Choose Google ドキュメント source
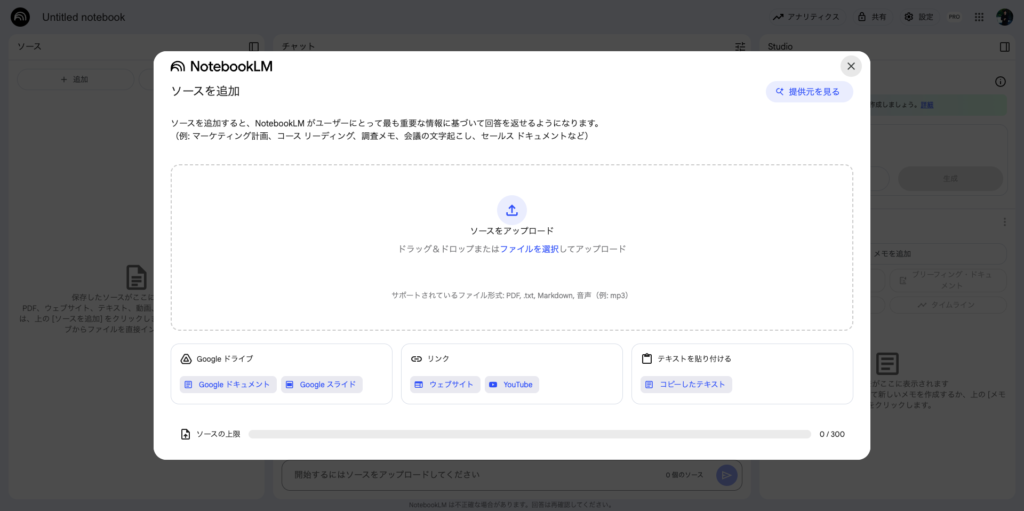 click(228, 385)
